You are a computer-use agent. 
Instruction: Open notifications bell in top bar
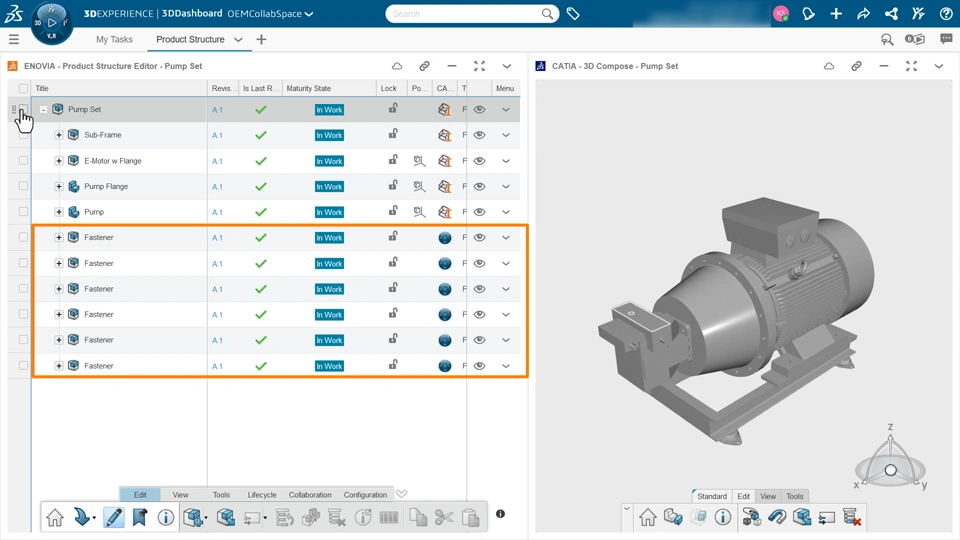tap(808, 13)
